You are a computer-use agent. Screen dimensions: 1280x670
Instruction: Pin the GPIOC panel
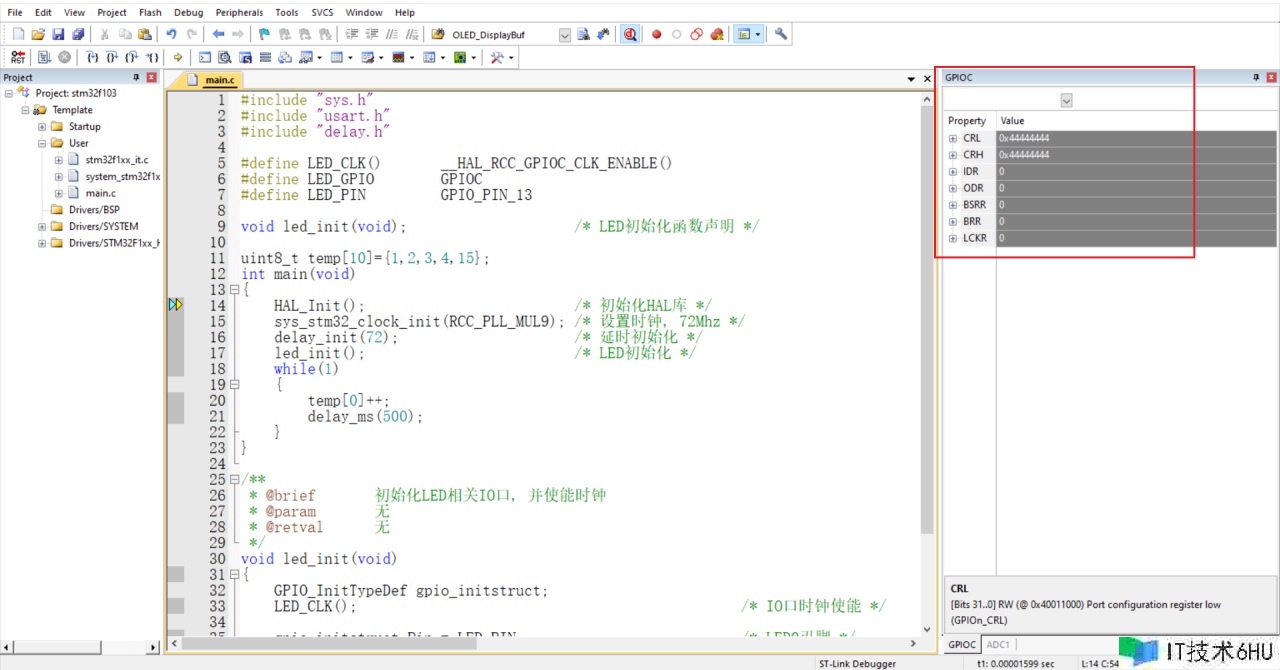point(1257,78)
